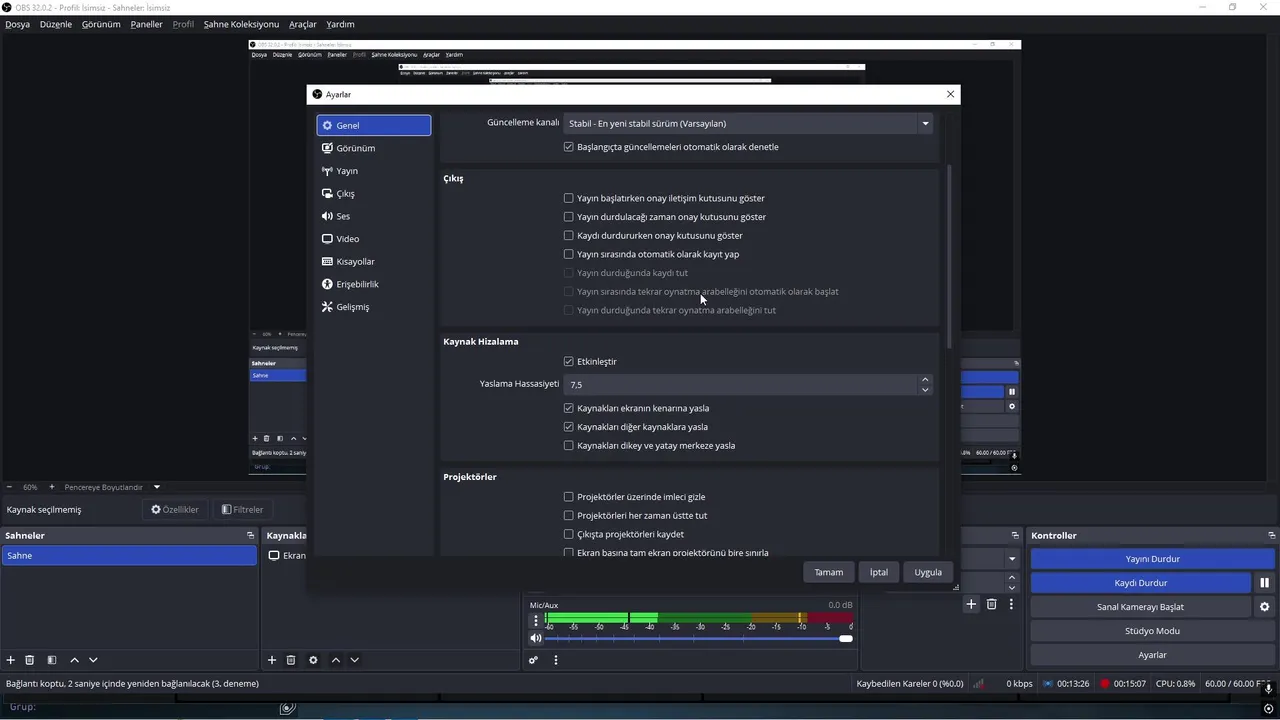Image resolution: width=1280 pixels, height=720 pixels.
Task: Switch to Yayın settings tab
Action: [374, 171]
